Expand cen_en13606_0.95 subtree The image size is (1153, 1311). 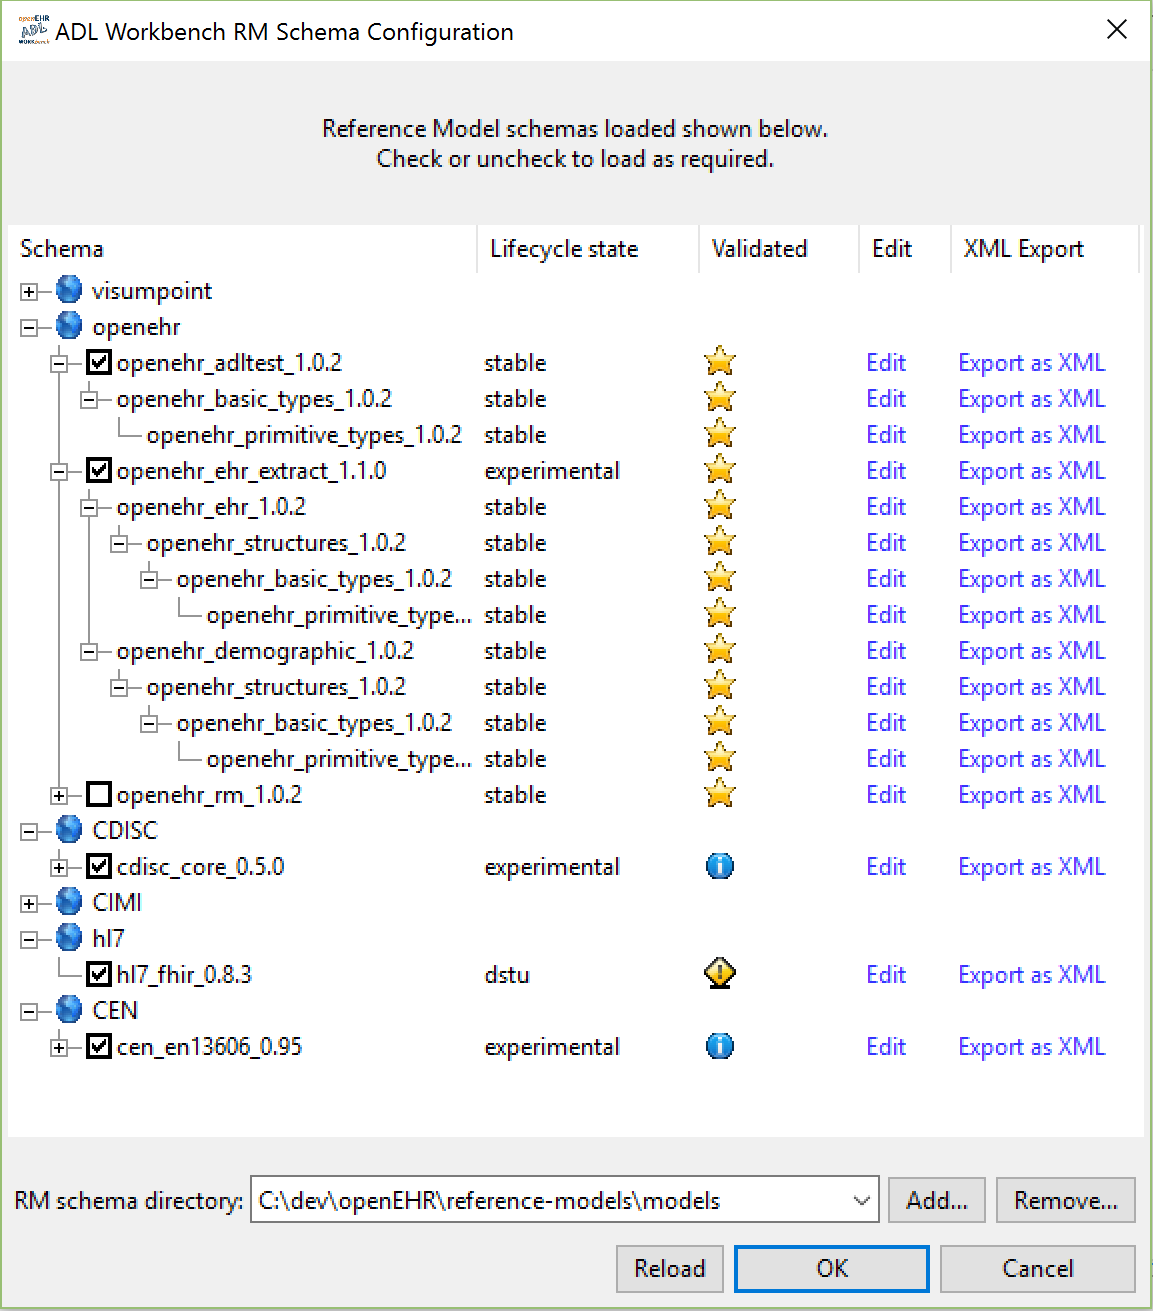pyautogui.click(x=59, y=1048)
